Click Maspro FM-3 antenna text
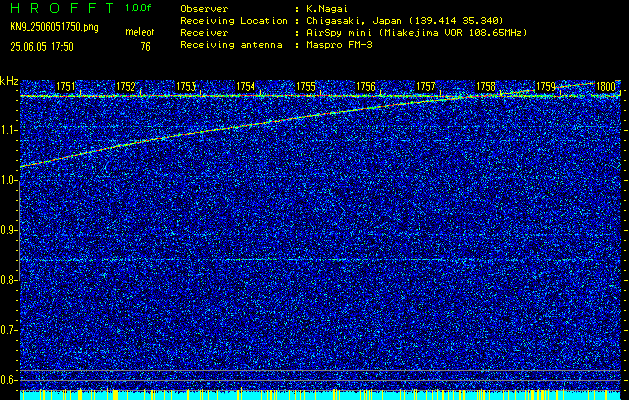 (x=339, y=45)
